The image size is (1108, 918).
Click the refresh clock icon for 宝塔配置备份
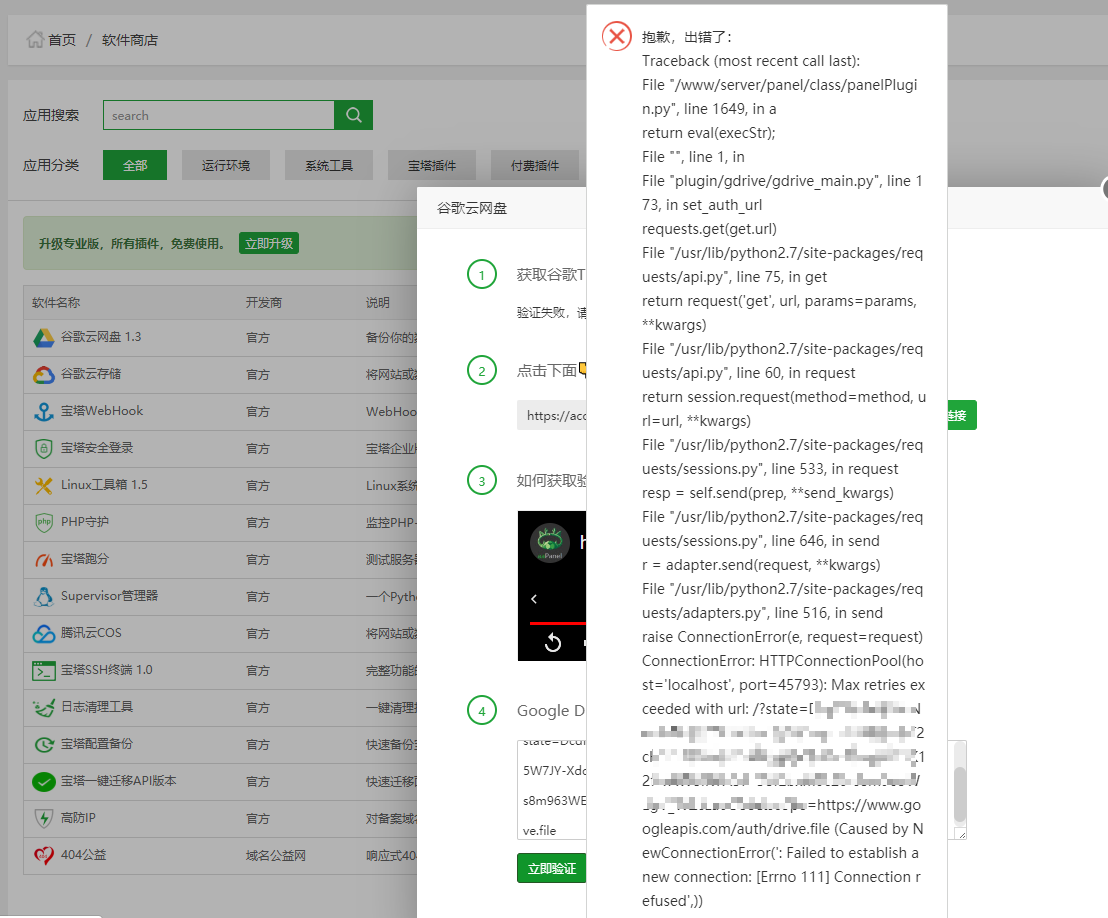click(x=44, y=744)
